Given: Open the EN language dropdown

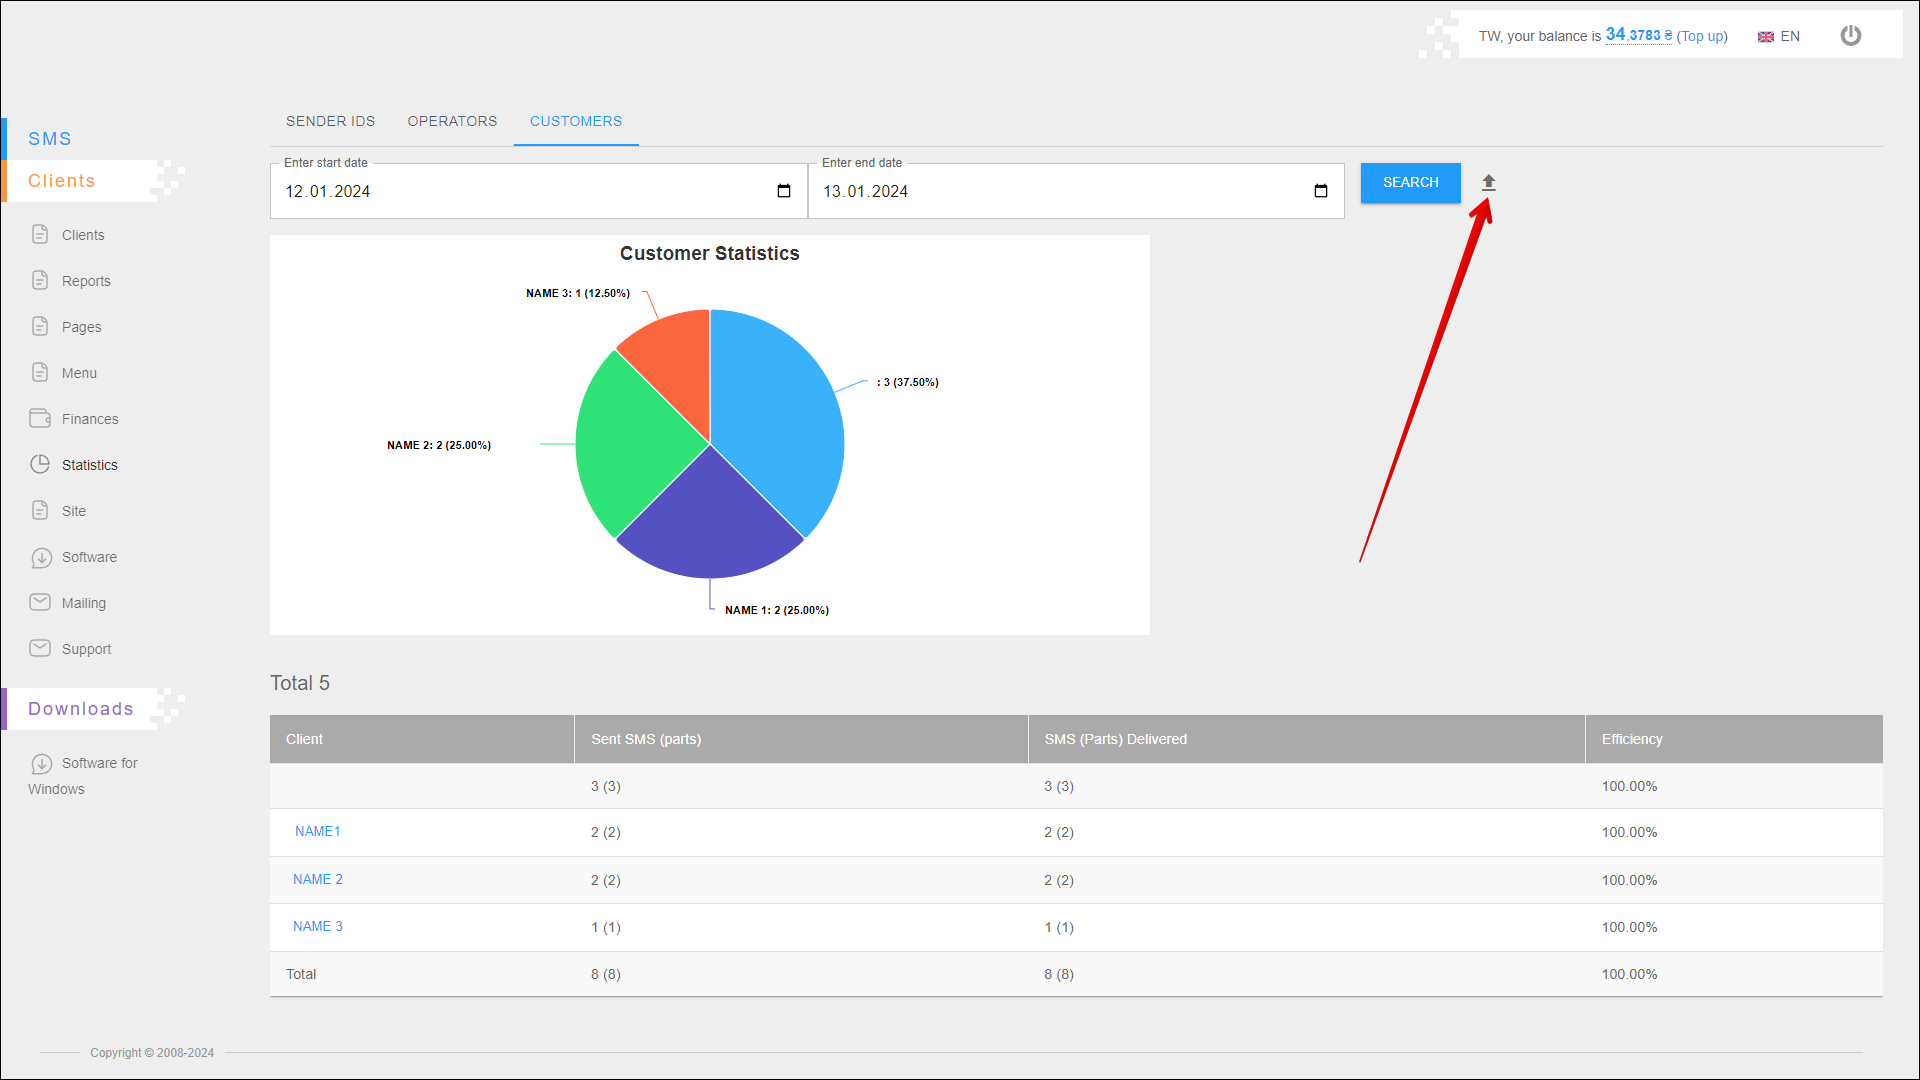Looking at the screenshot, I should [x=1790, y=36].
